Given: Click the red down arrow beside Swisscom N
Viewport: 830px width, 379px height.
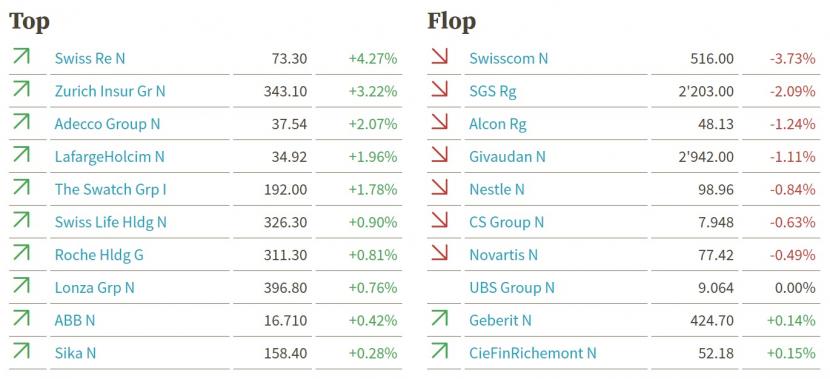Looking at the screenshot, I should click(440, 56).
